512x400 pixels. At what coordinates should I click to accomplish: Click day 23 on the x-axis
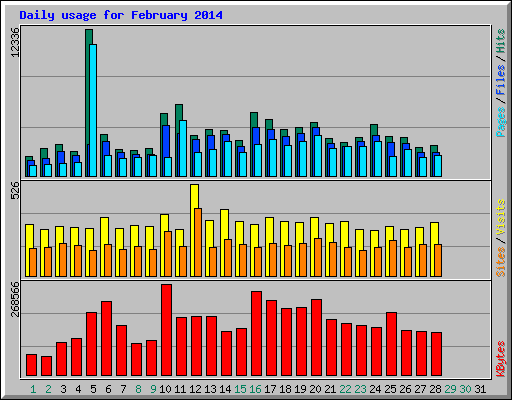[x=360, y=389]
